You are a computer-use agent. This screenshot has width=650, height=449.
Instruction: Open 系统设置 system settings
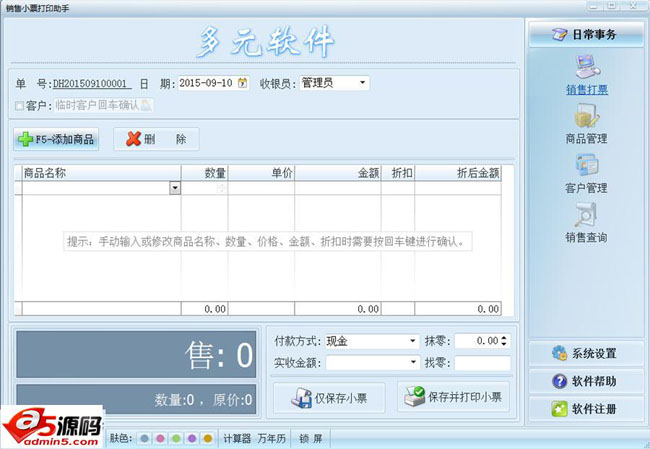[x=586, y=354]
